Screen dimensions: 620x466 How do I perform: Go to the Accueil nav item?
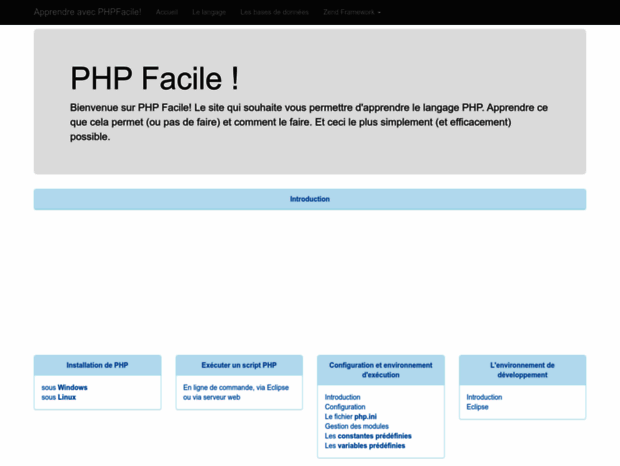tap(166, 12)
